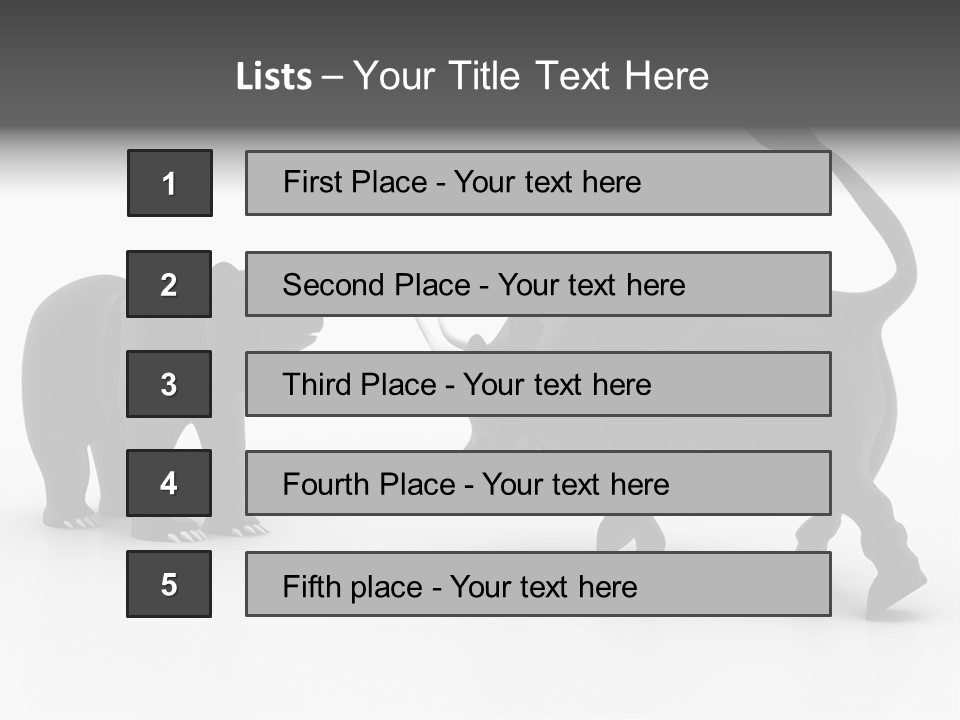Select the number 5 box

click(169, 583)
